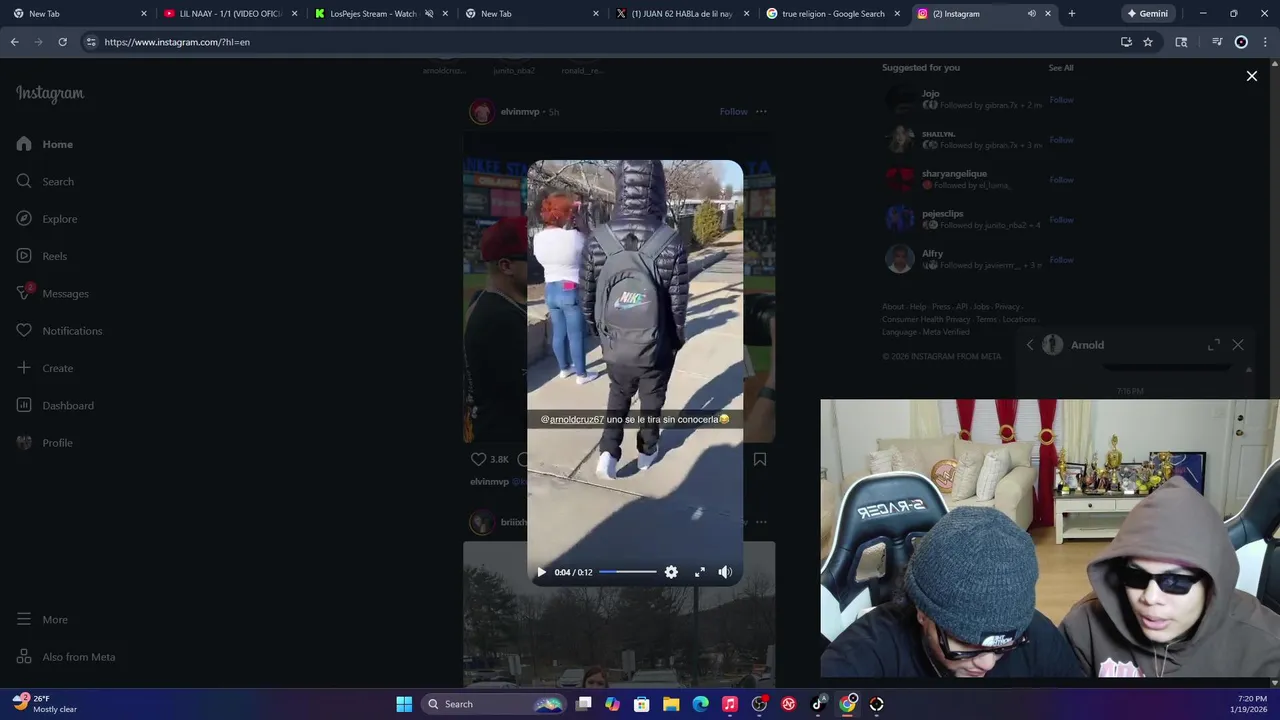The image size is (1280, 720).
Task: Click the Windows taskbar Search box
Action: point(494,704)
